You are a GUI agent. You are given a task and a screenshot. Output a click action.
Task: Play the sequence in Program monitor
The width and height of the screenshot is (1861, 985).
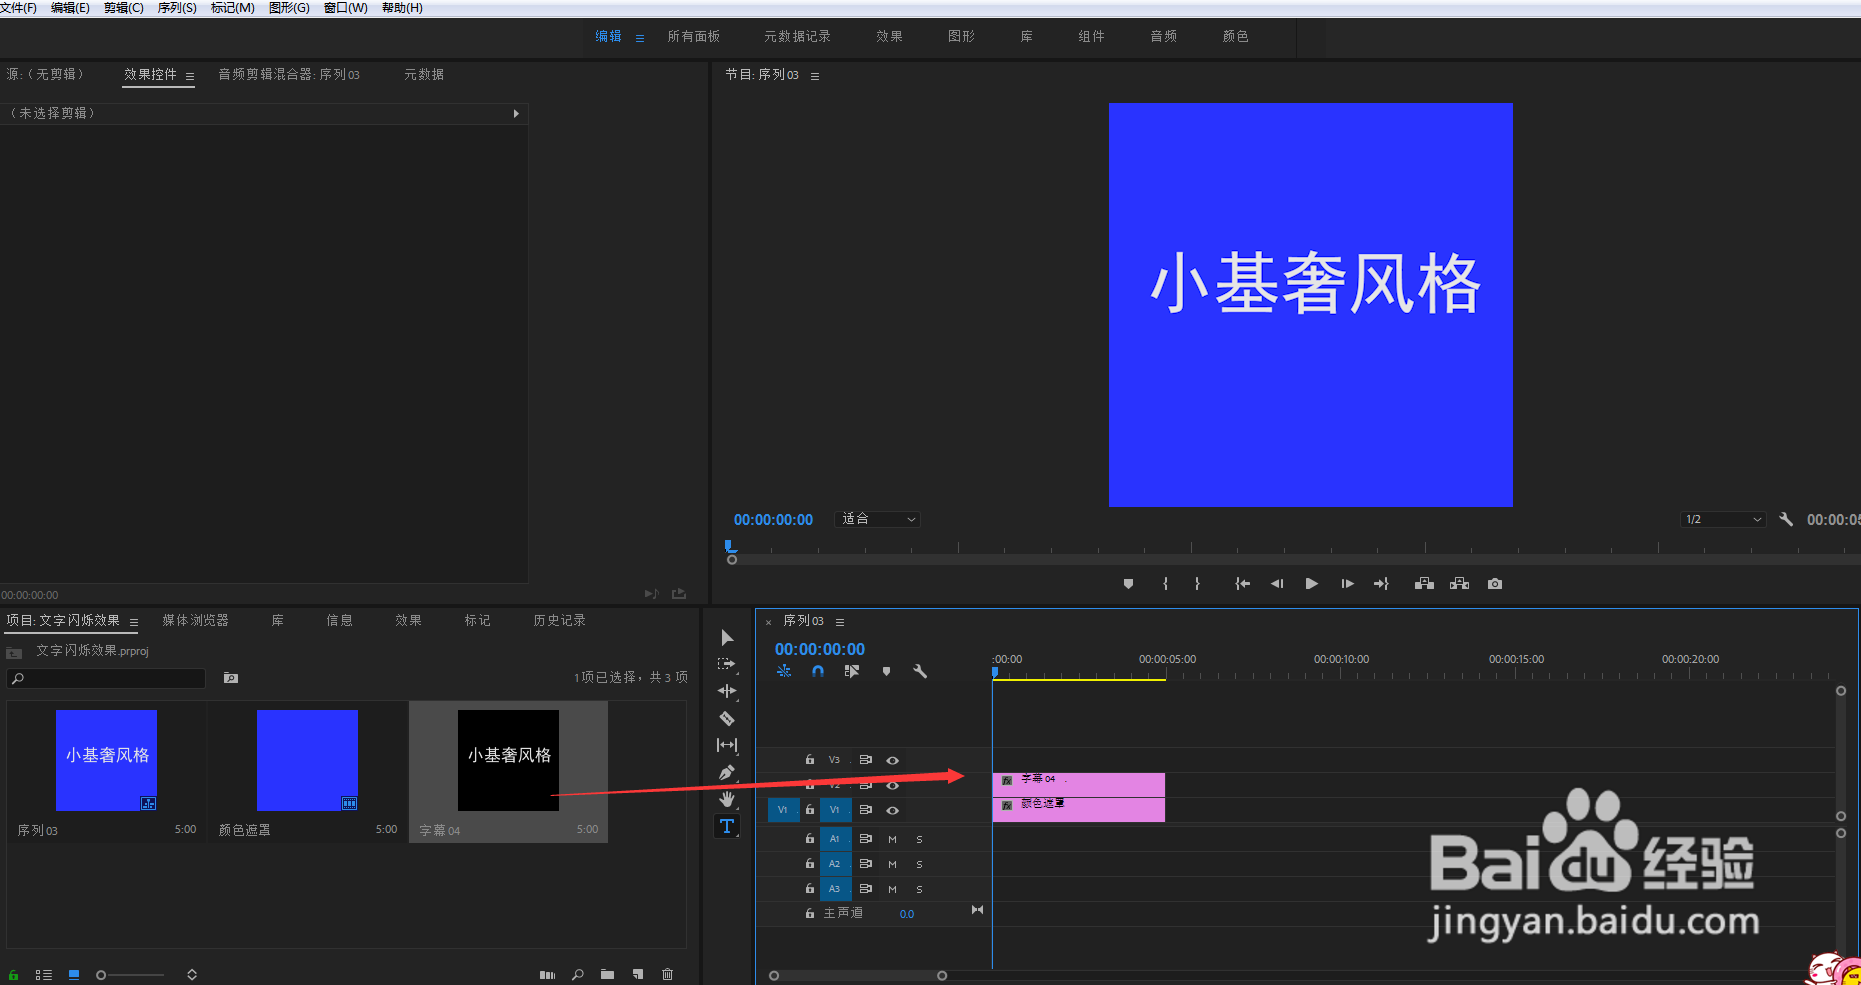(x=1312, y=584)
